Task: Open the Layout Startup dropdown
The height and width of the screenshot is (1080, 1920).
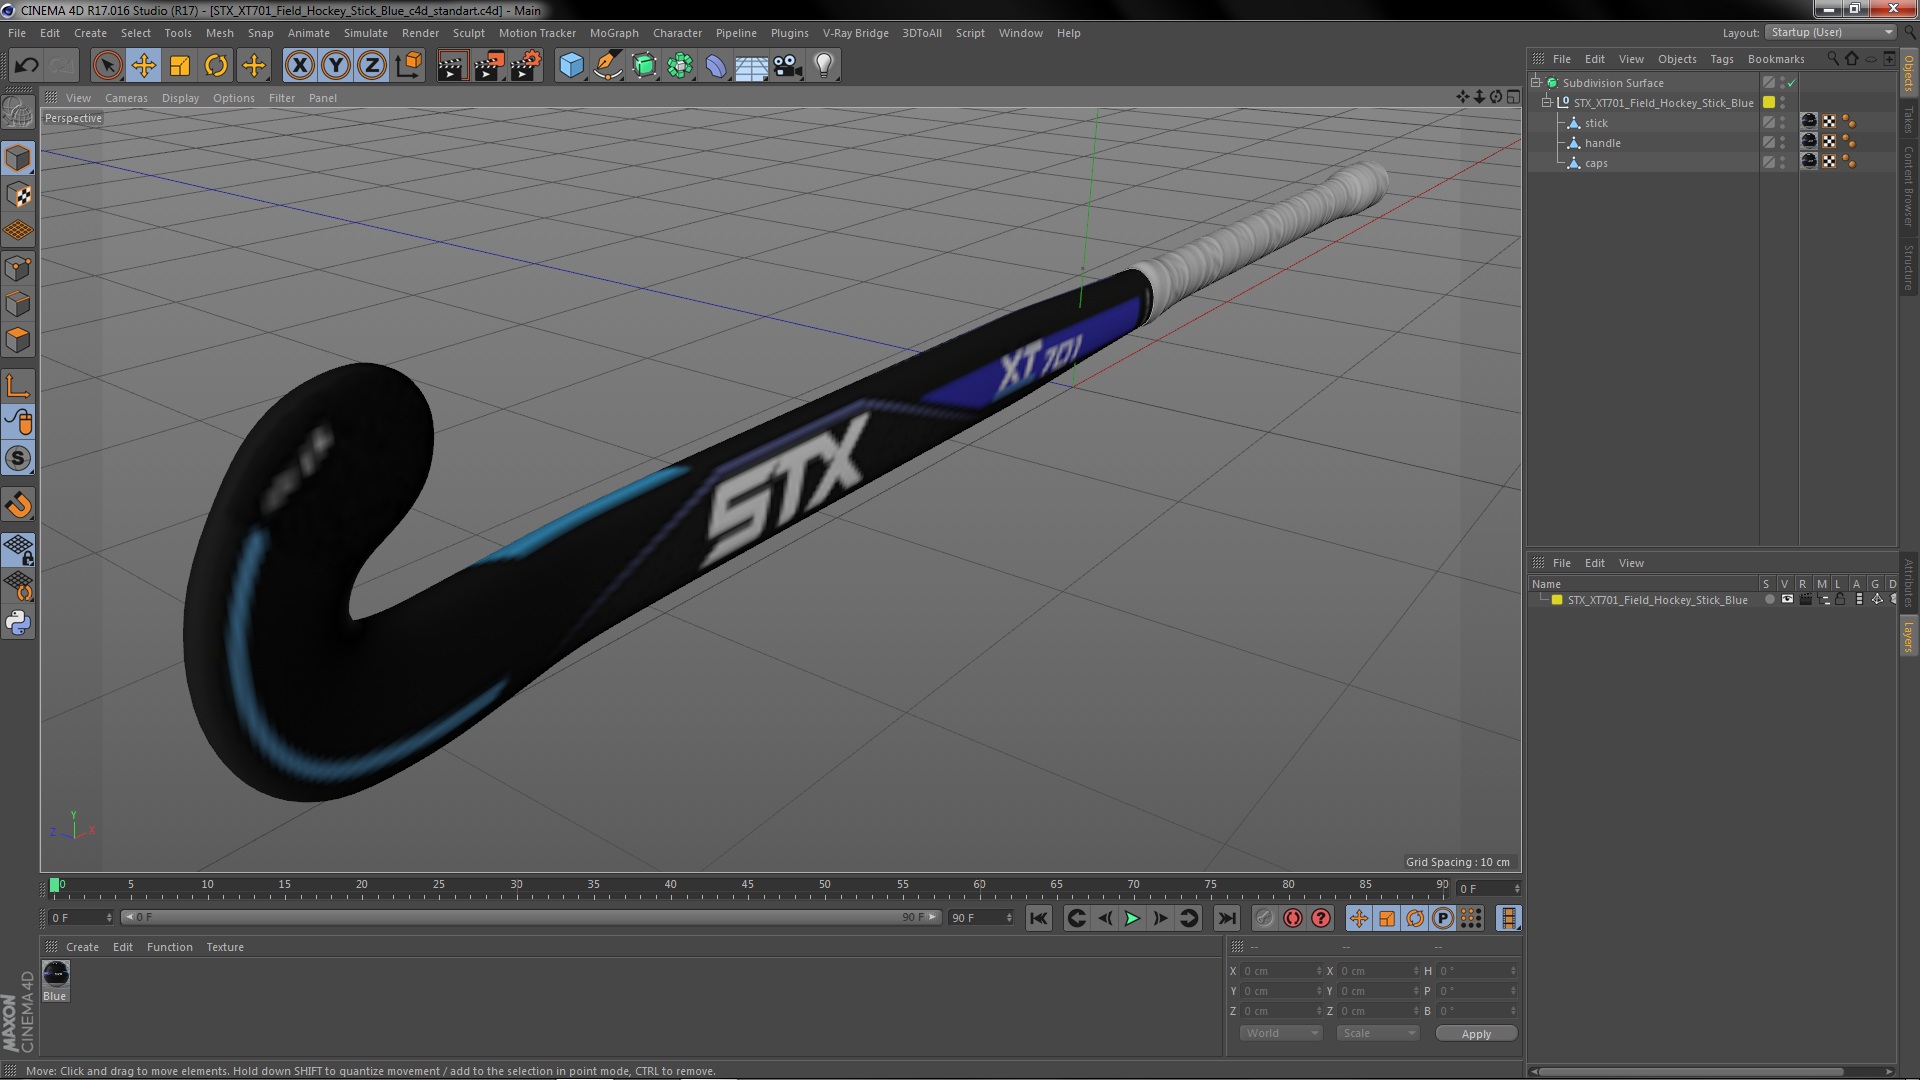Action: tap(1830, 32)
